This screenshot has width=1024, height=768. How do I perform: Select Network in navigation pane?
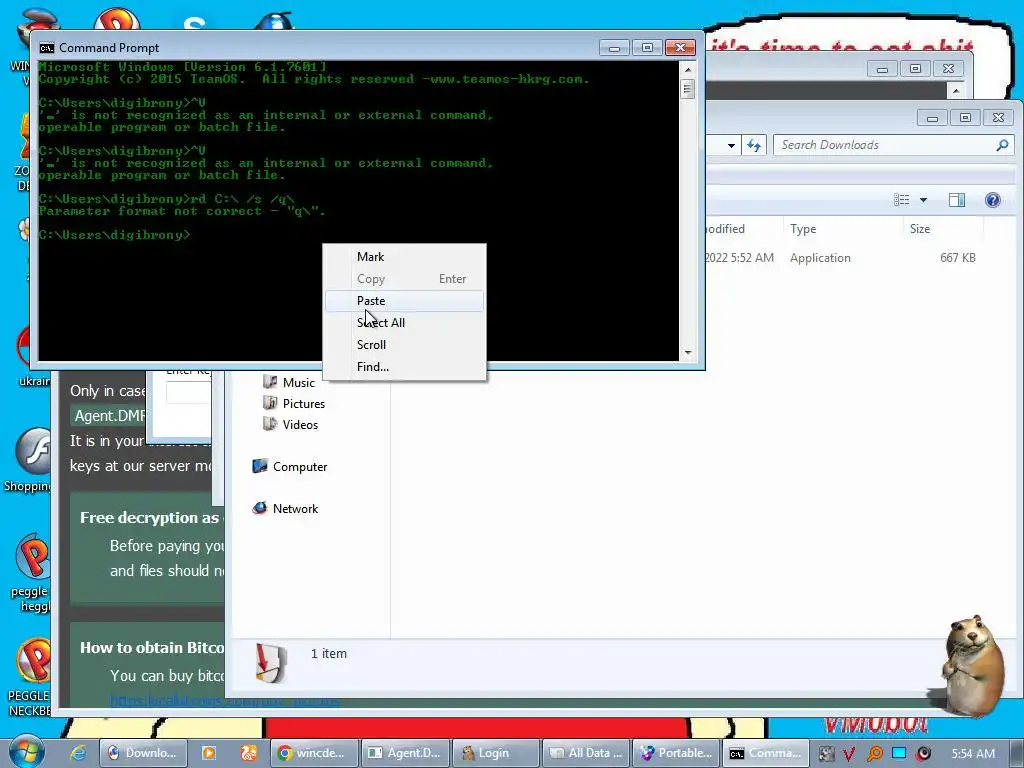click(285, 509)
